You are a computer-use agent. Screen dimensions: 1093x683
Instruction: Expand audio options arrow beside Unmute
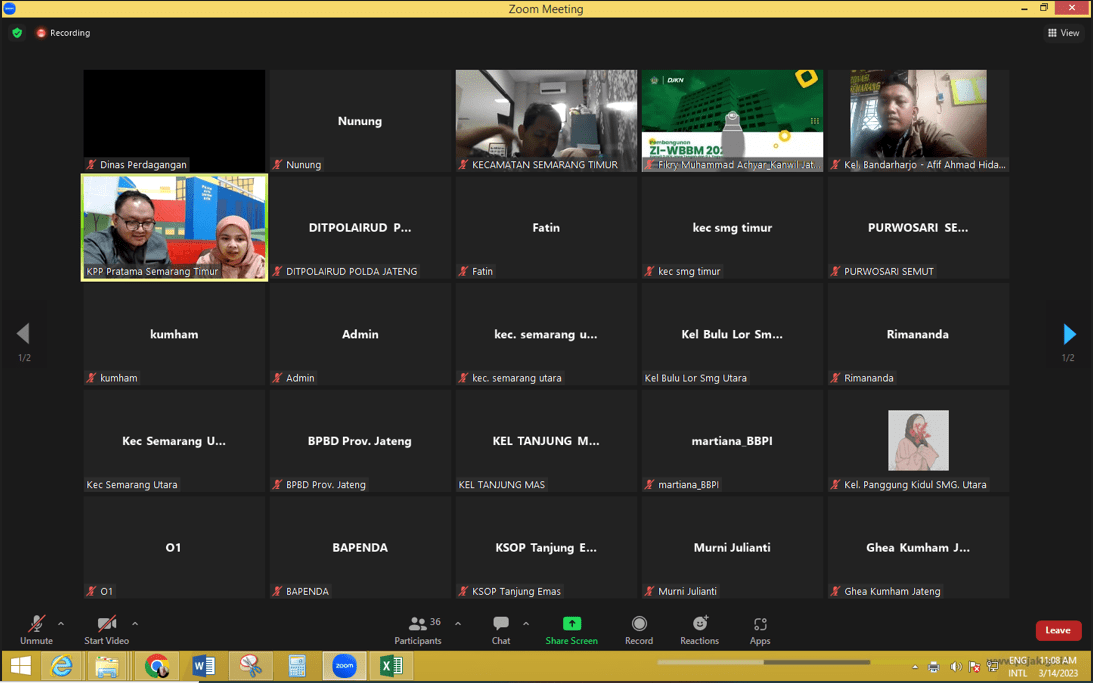click(x=61, y=624)
